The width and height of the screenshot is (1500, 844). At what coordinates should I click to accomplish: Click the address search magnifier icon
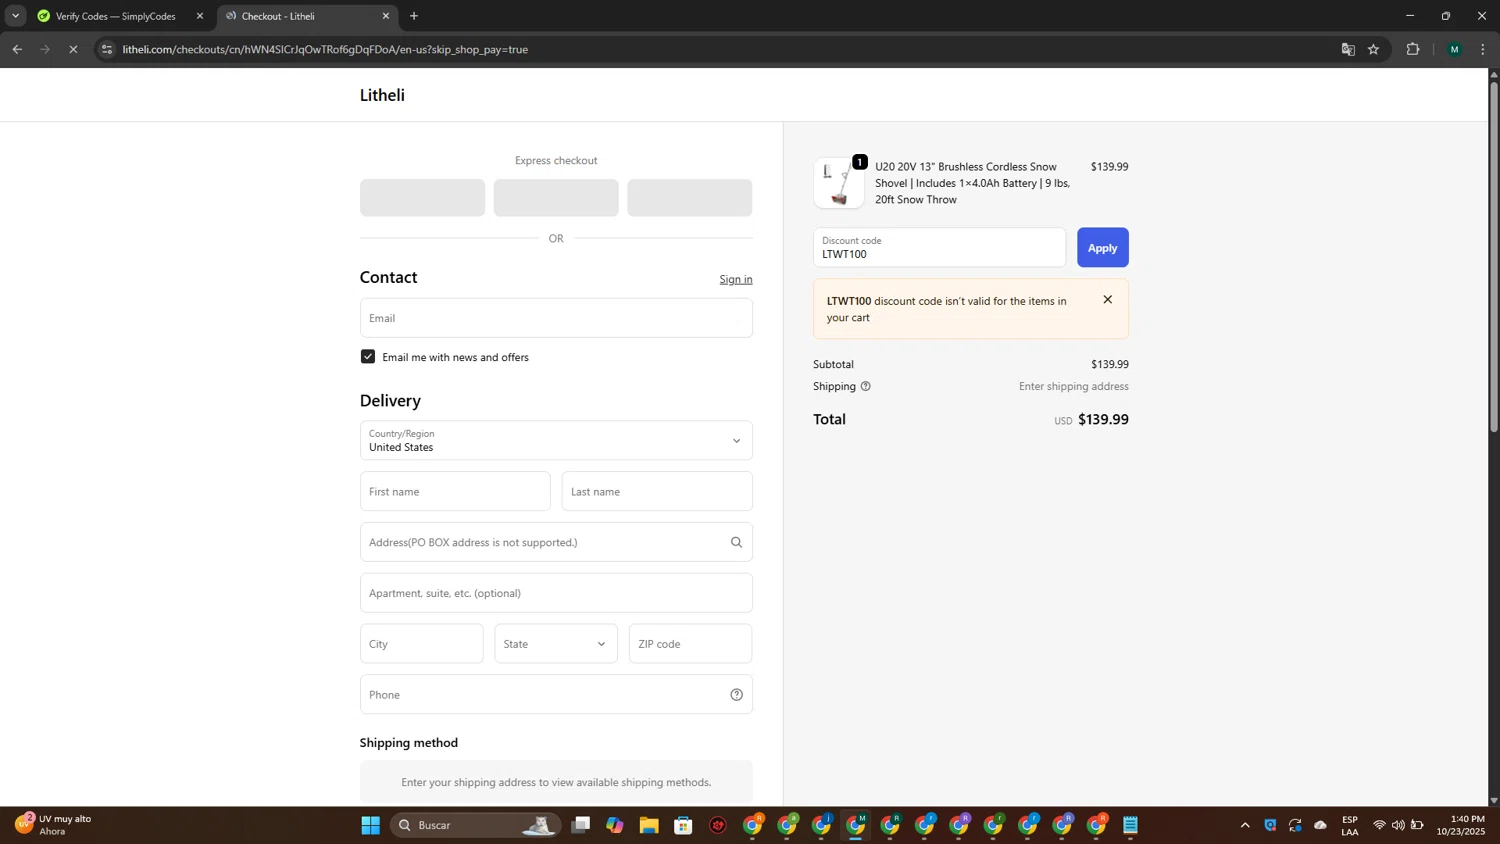(736, 542)
